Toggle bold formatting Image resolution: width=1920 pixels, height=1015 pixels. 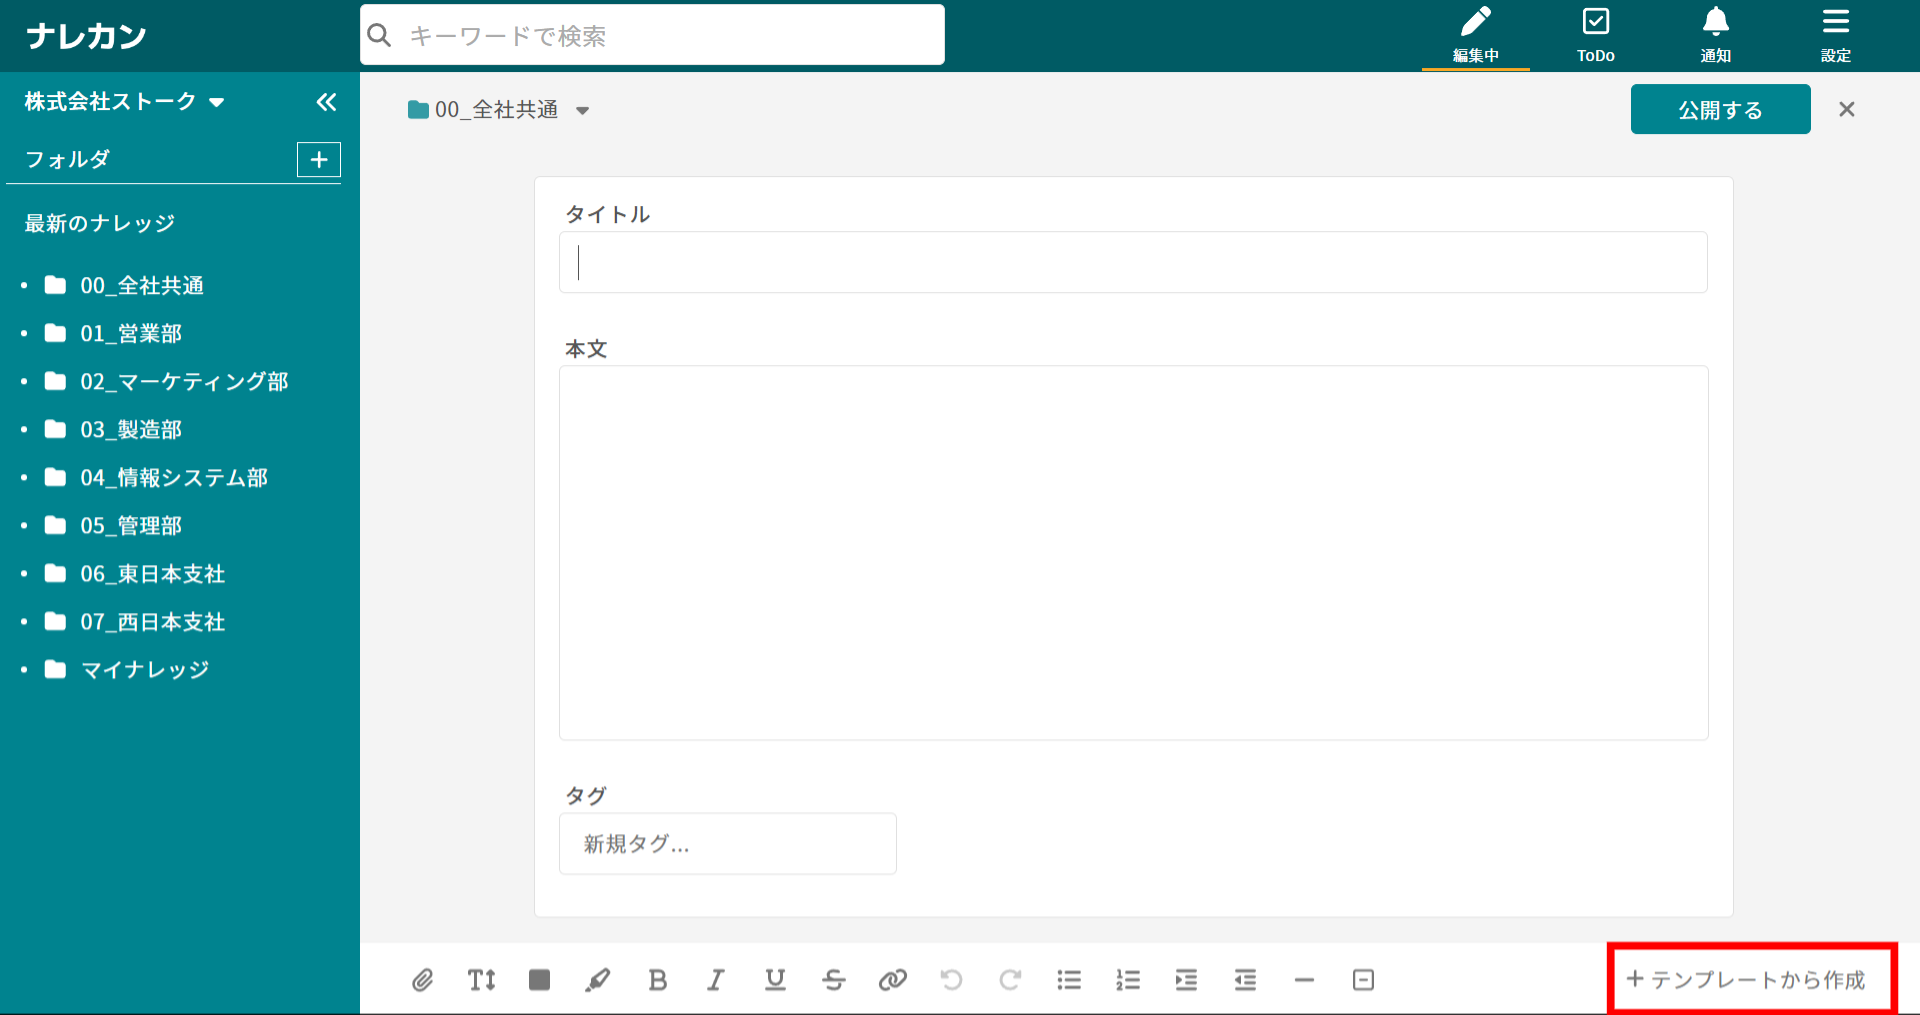click(x=657, y=980)
